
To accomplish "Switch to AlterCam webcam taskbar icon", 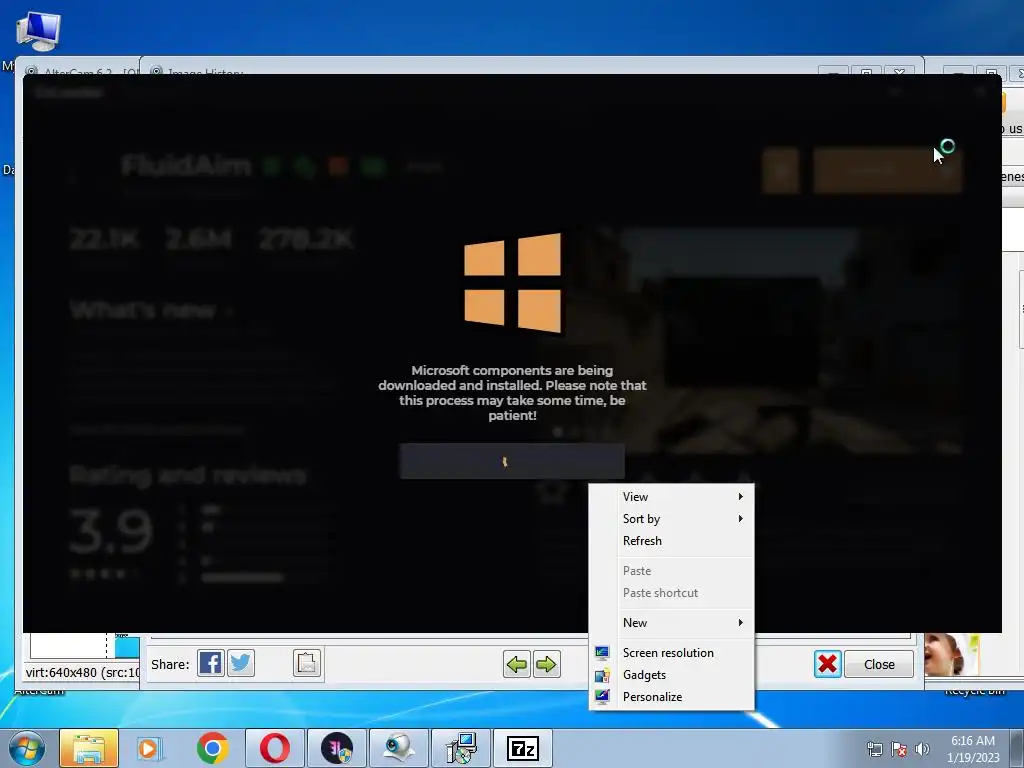I will [x=399, y=748].
